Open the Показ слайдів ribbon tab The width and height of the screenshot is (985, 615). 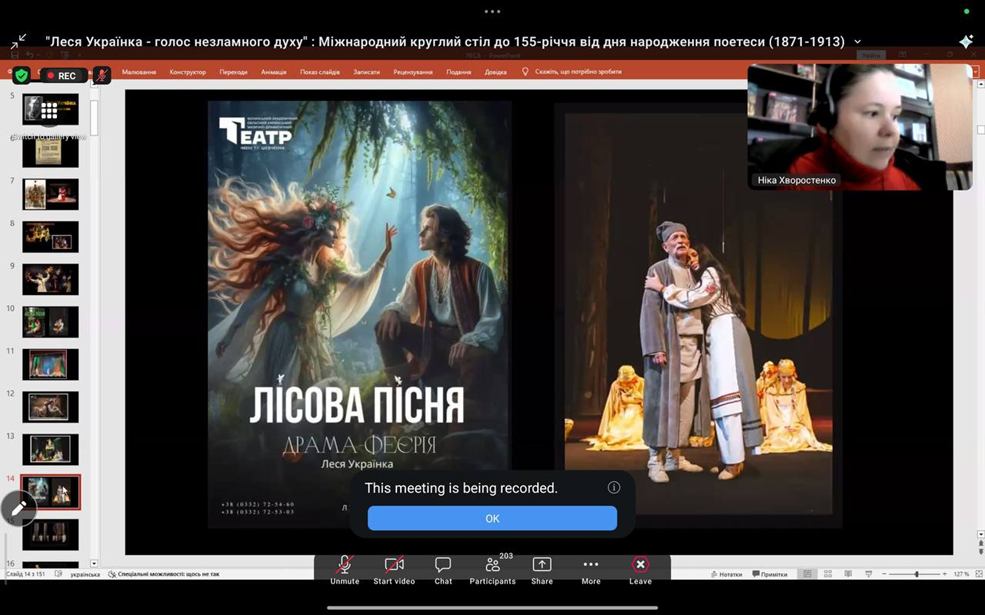[320, 72]
